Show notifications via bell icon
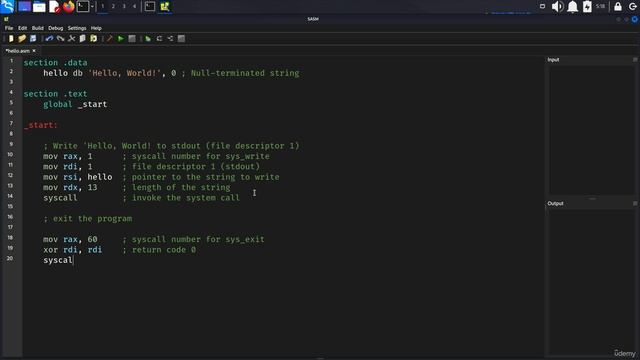The width and height of the screenshot is (640, 360). [x=573, y=6]
